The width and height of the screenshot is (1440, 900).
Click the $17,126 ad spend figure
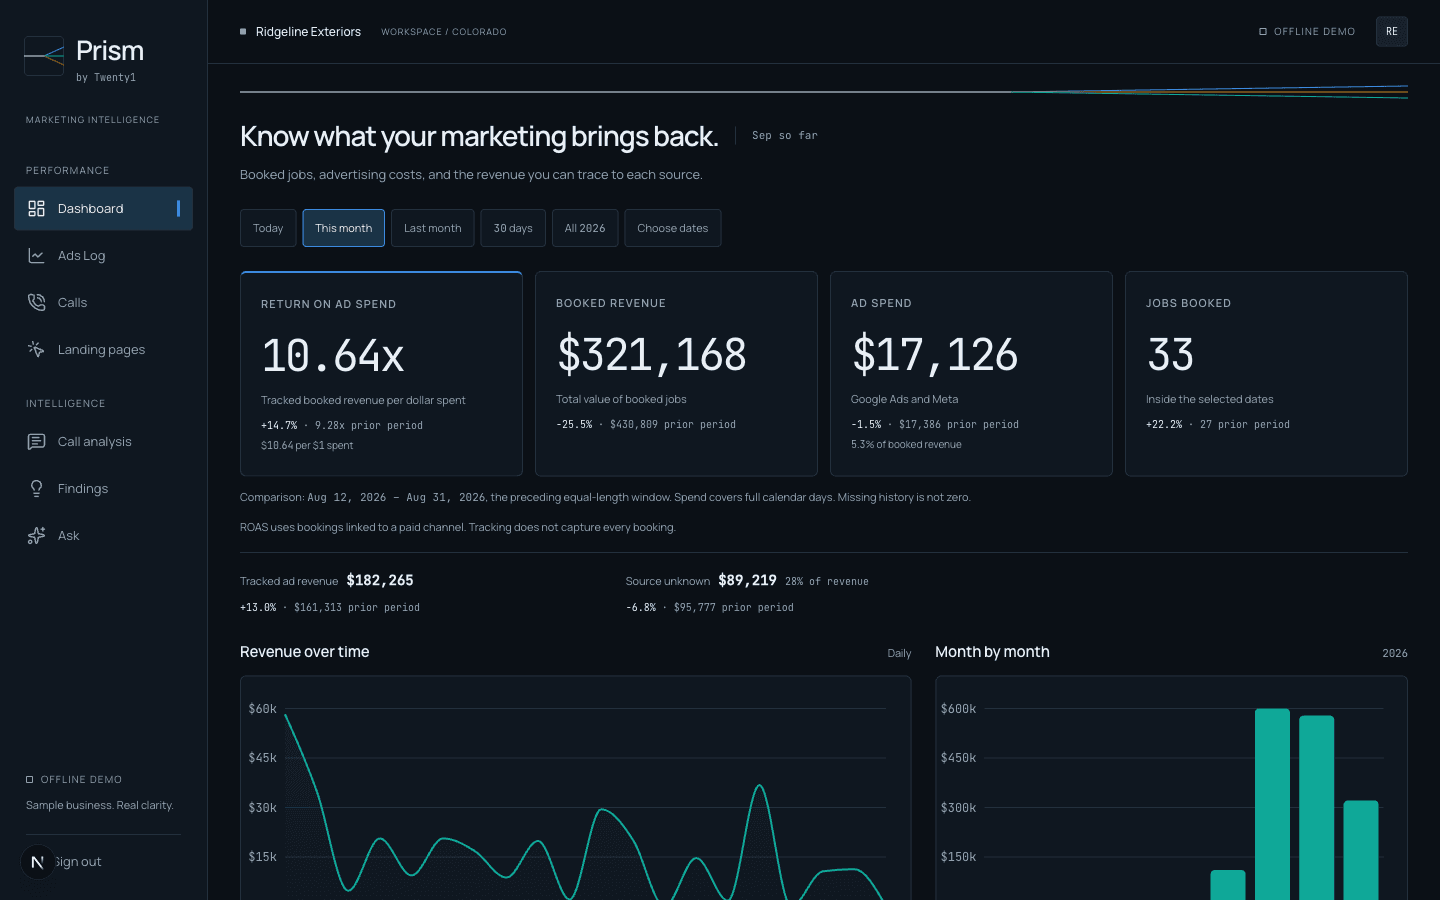934,355
